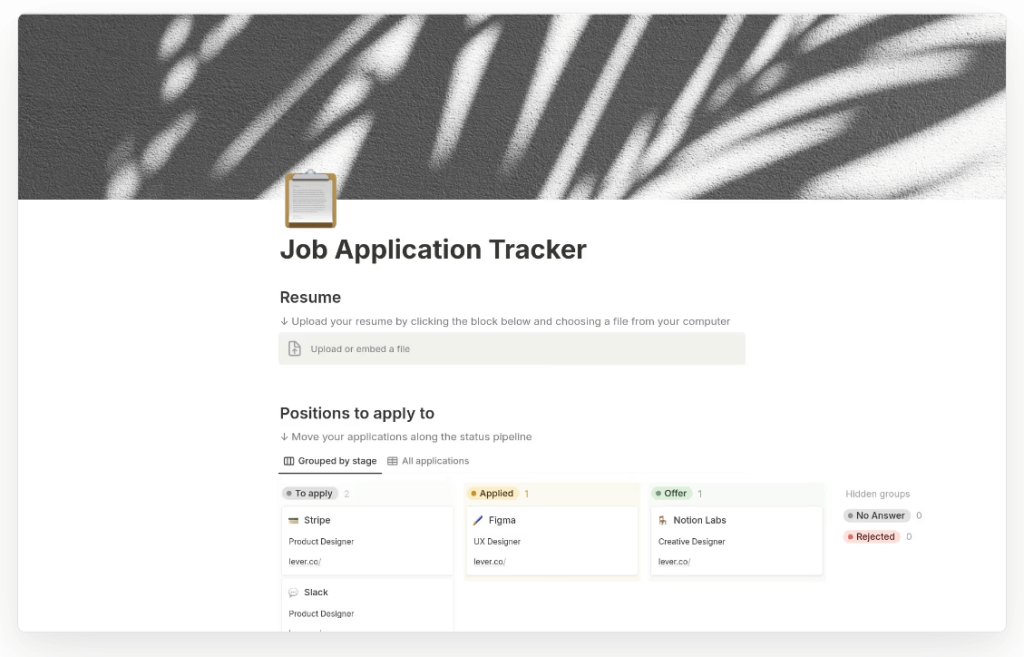
Task: Click the Applied status tag
Action: coord(492,494)
